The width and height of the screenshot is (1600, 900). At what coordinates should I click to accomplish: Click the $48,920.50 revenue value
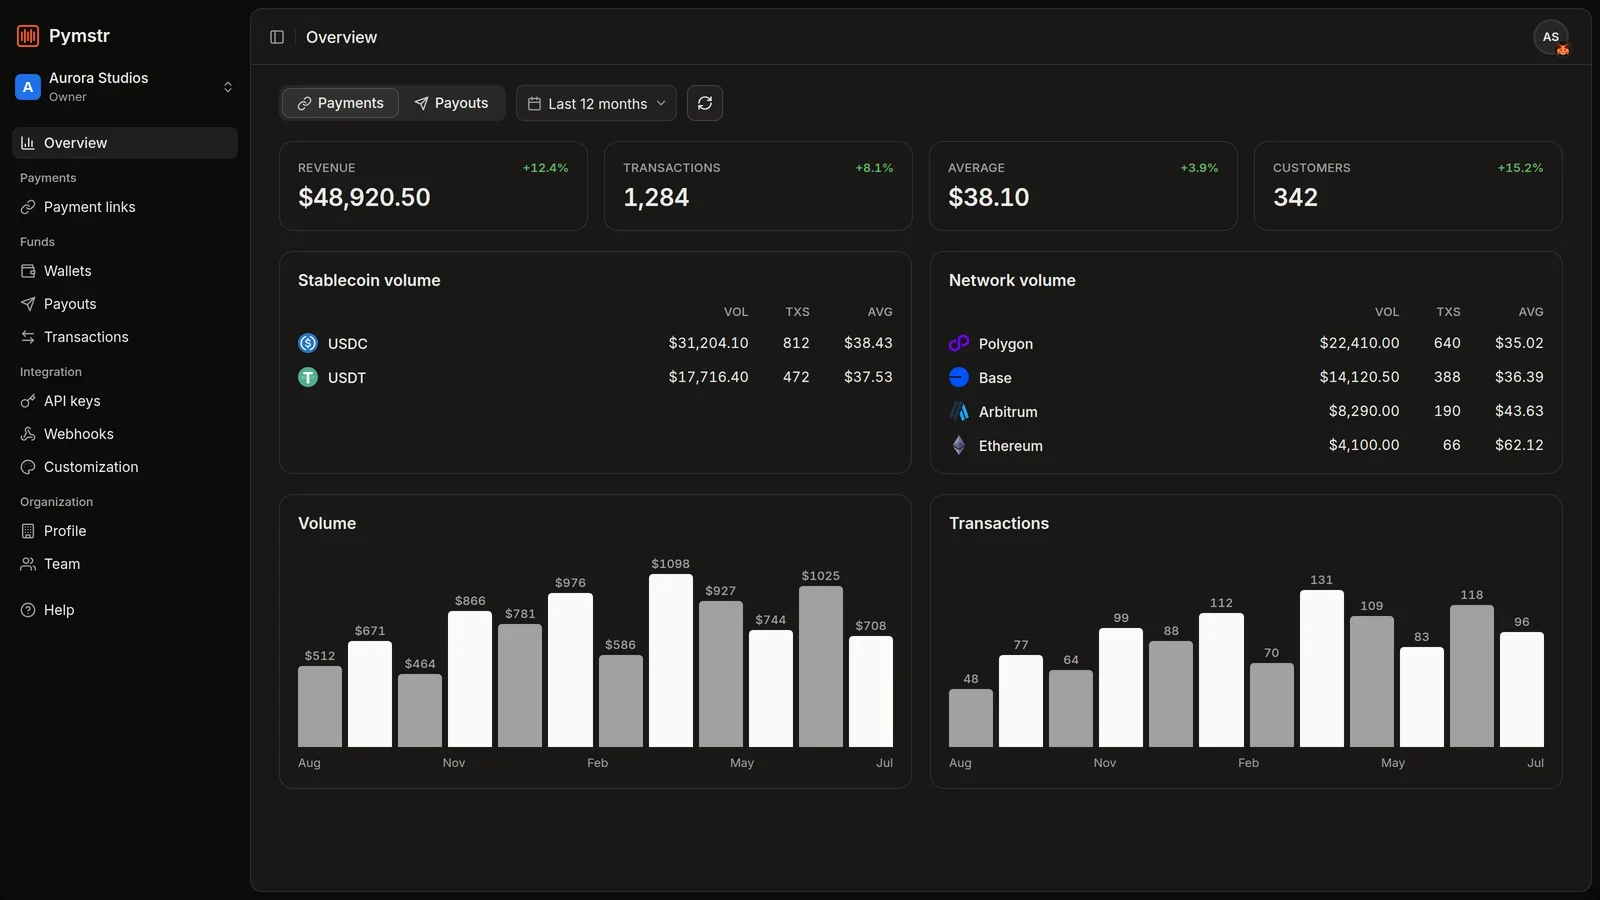[364, 198]
